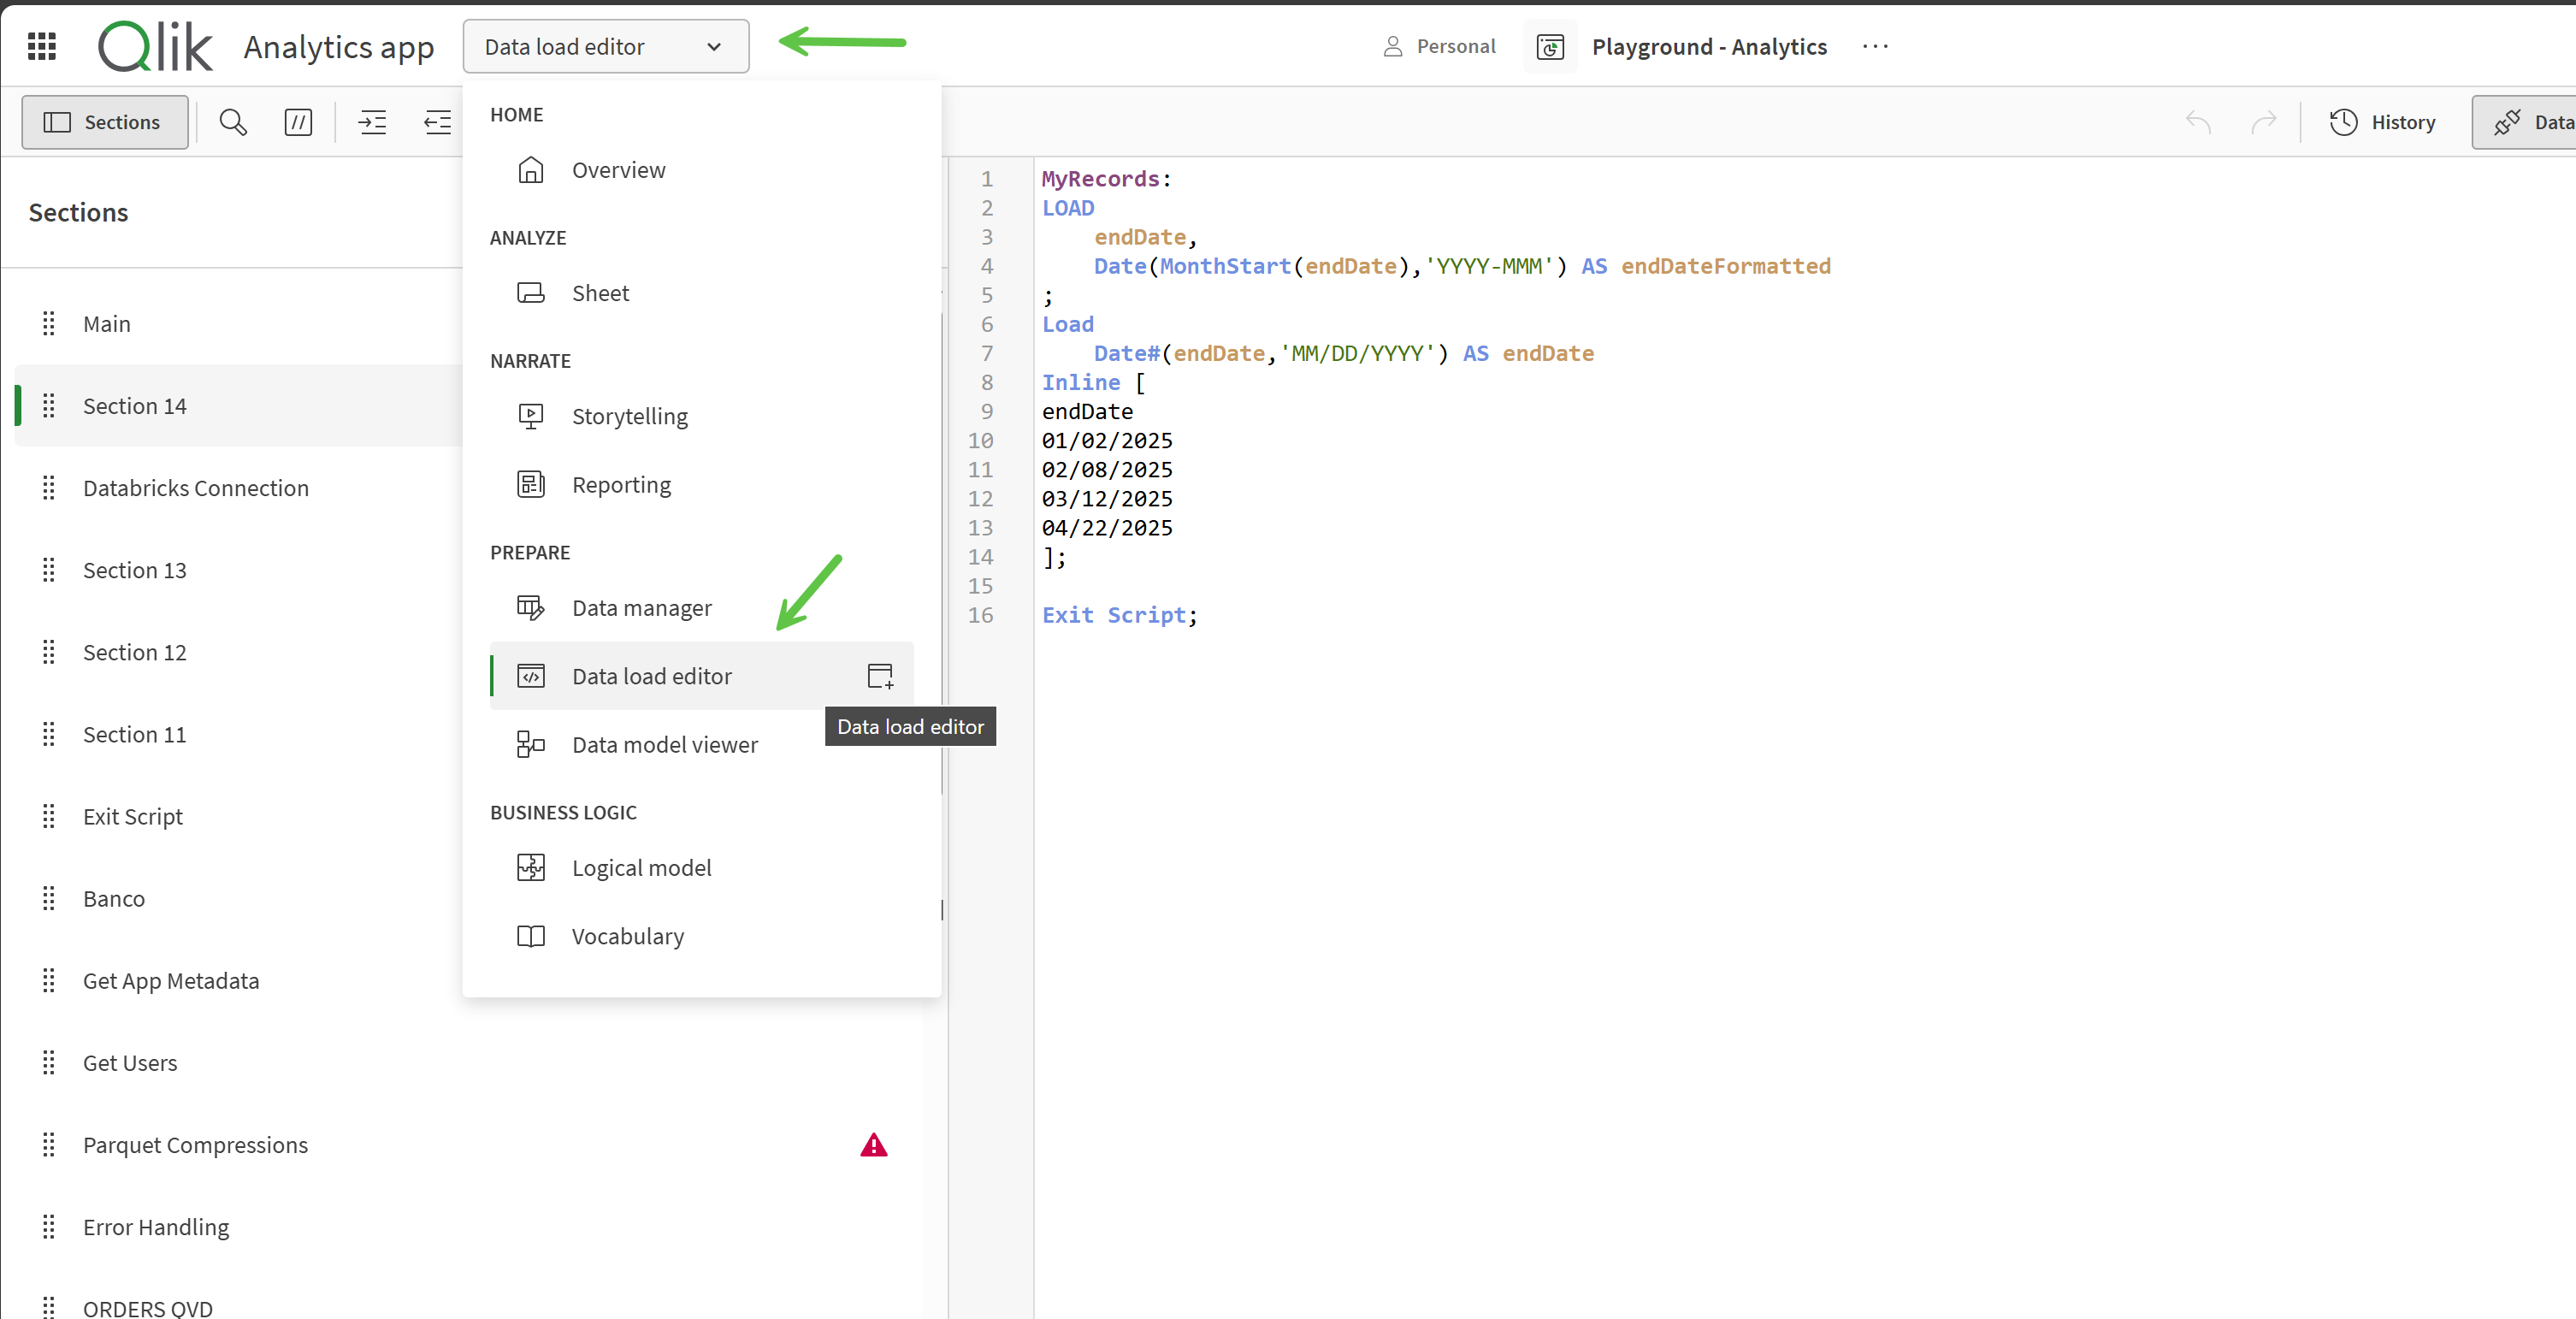
Task: Open Data load editor in new tab icon
Action: pyautogui.click(x=880, y=676)
